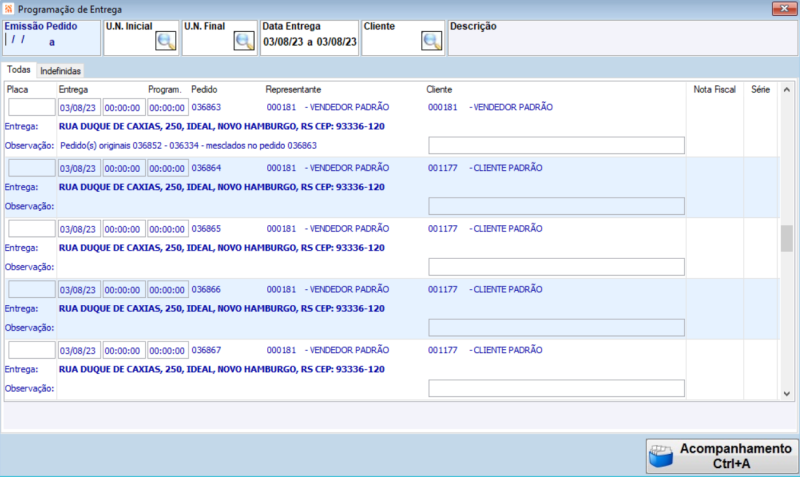Click the CLIENTE PADRÃO text of pedido 036864

pos(506,168)
